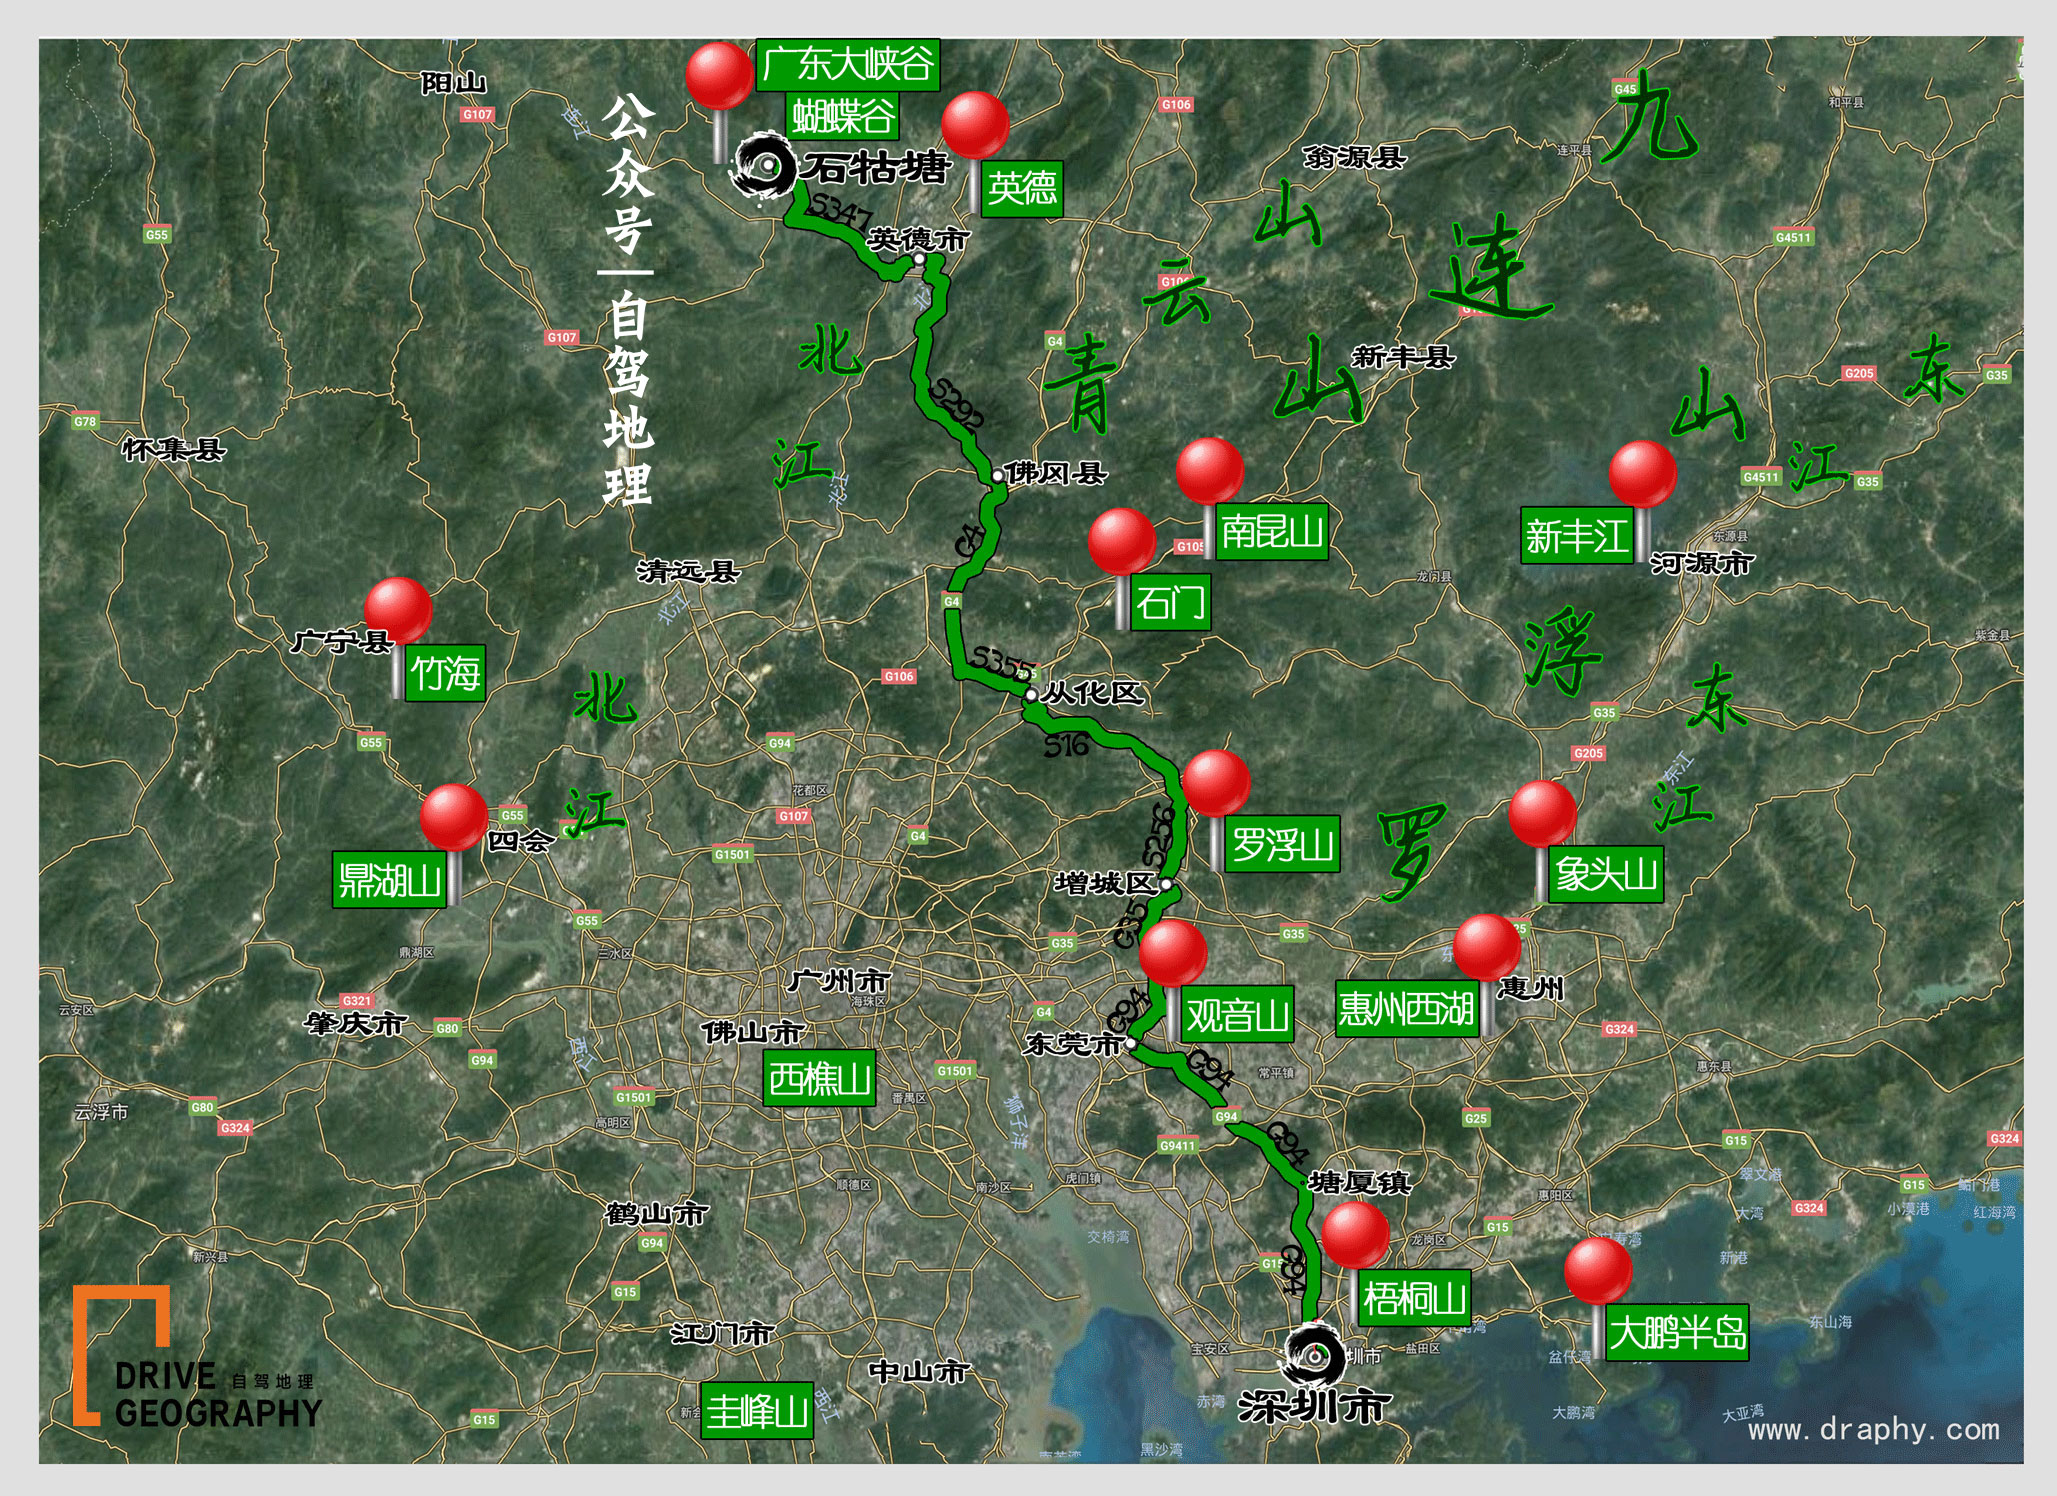Viewport: 2057px width, 1496px height.
Task: Click the red pin above 象头山 label
Action: (x=1543, y=814)
